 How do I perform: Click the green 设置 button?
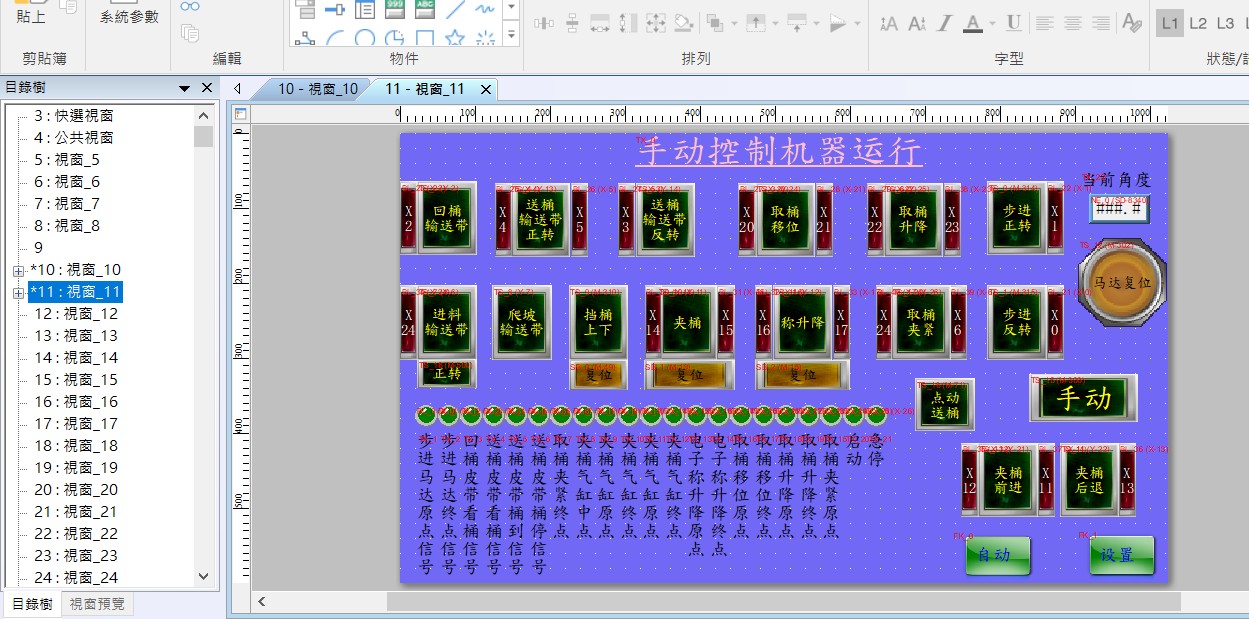[x=1121, y=555]
